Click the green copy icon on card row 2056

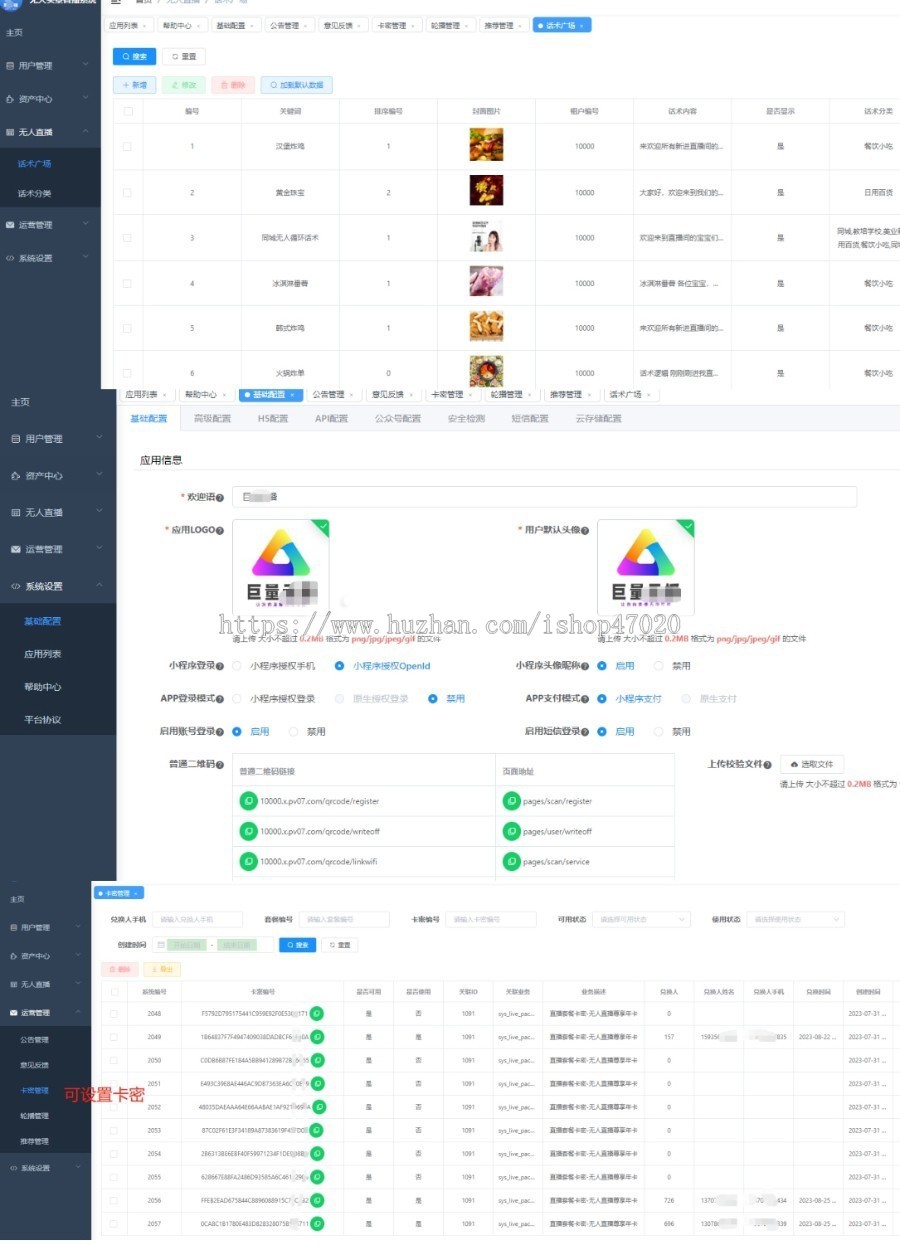click(x=317, y=1199)
